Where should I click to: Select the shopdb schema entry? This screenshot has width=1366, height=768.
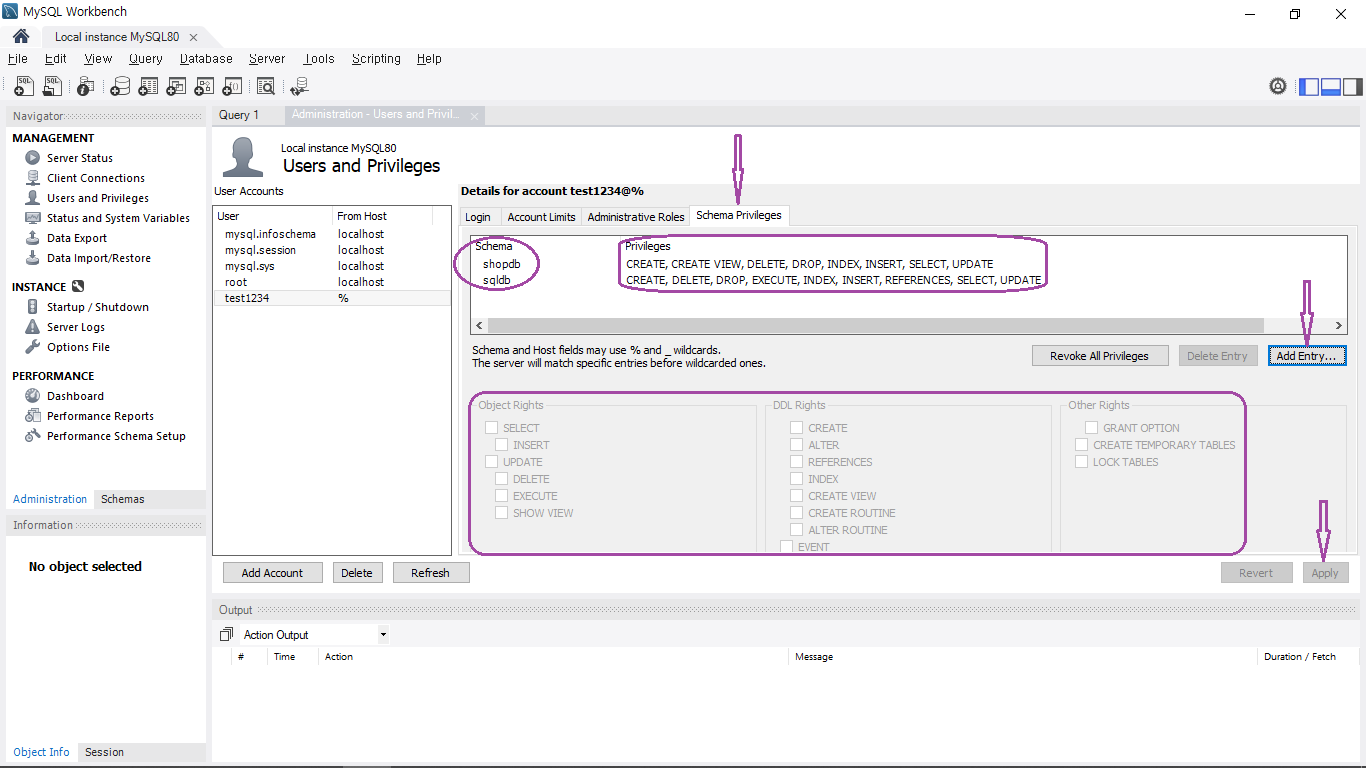(502, 264)
